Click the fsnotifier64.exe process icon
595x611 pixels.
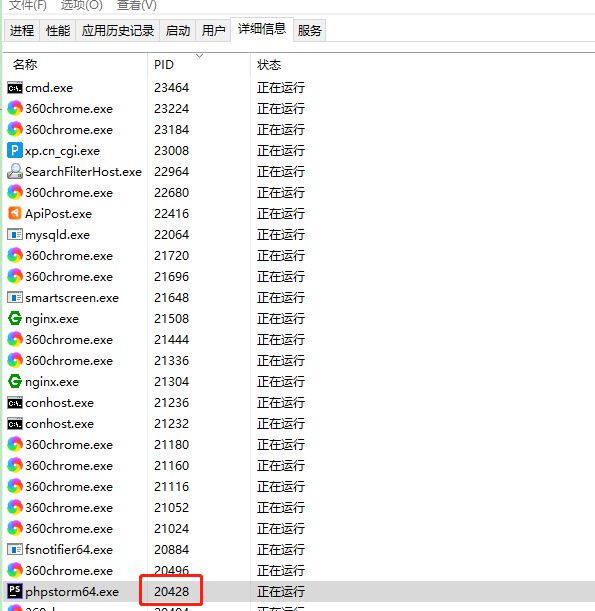[x=15, y=549]
